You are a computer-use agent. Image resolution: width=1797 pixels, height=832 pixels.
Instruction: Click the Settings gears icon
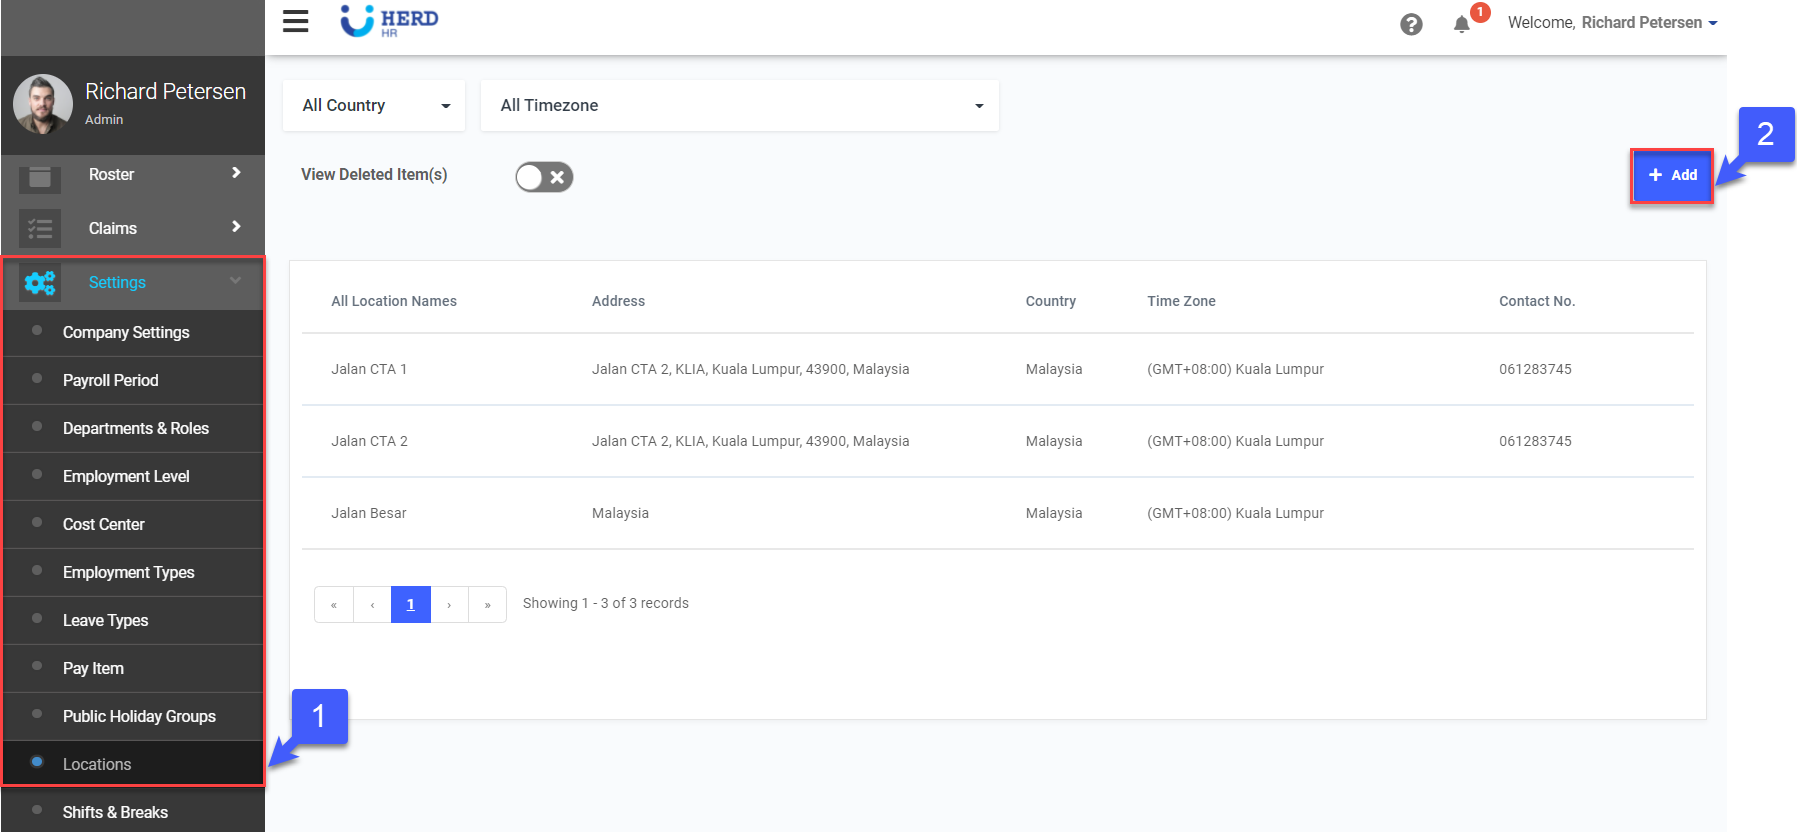click(x=40, y=283)
